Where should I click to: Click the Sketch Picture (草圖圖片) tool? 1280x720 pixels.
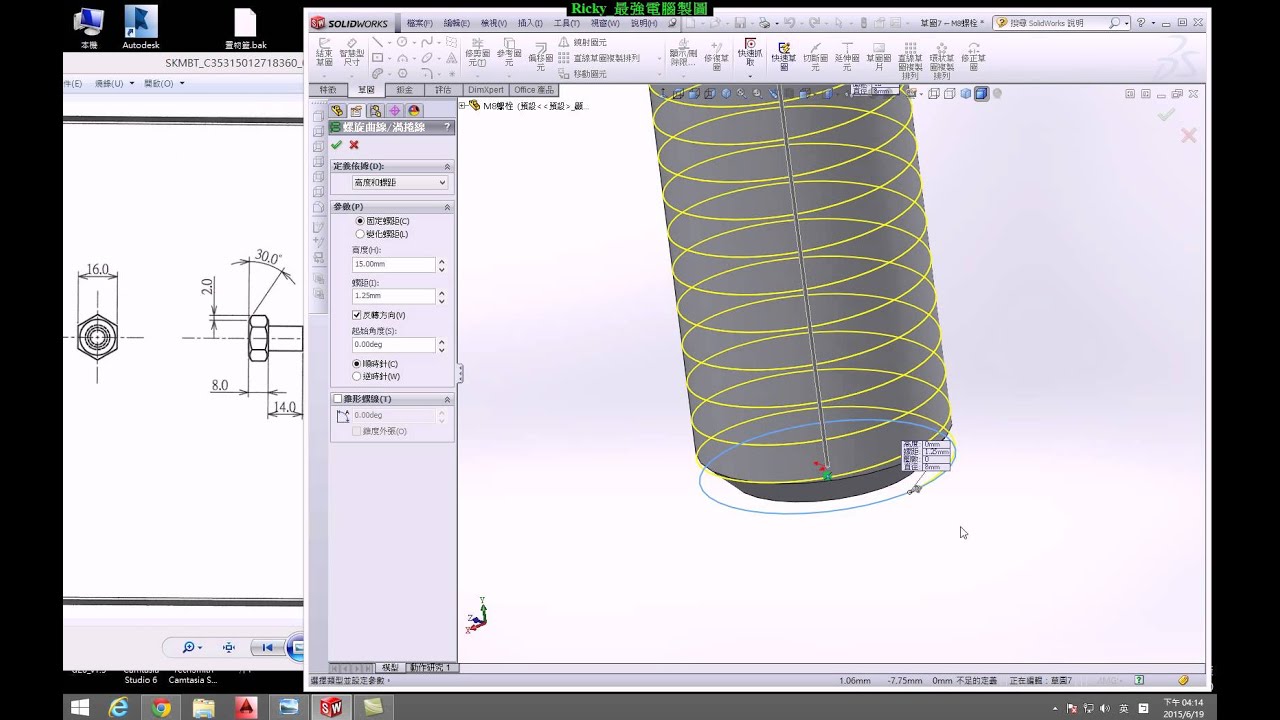point(879,55)
